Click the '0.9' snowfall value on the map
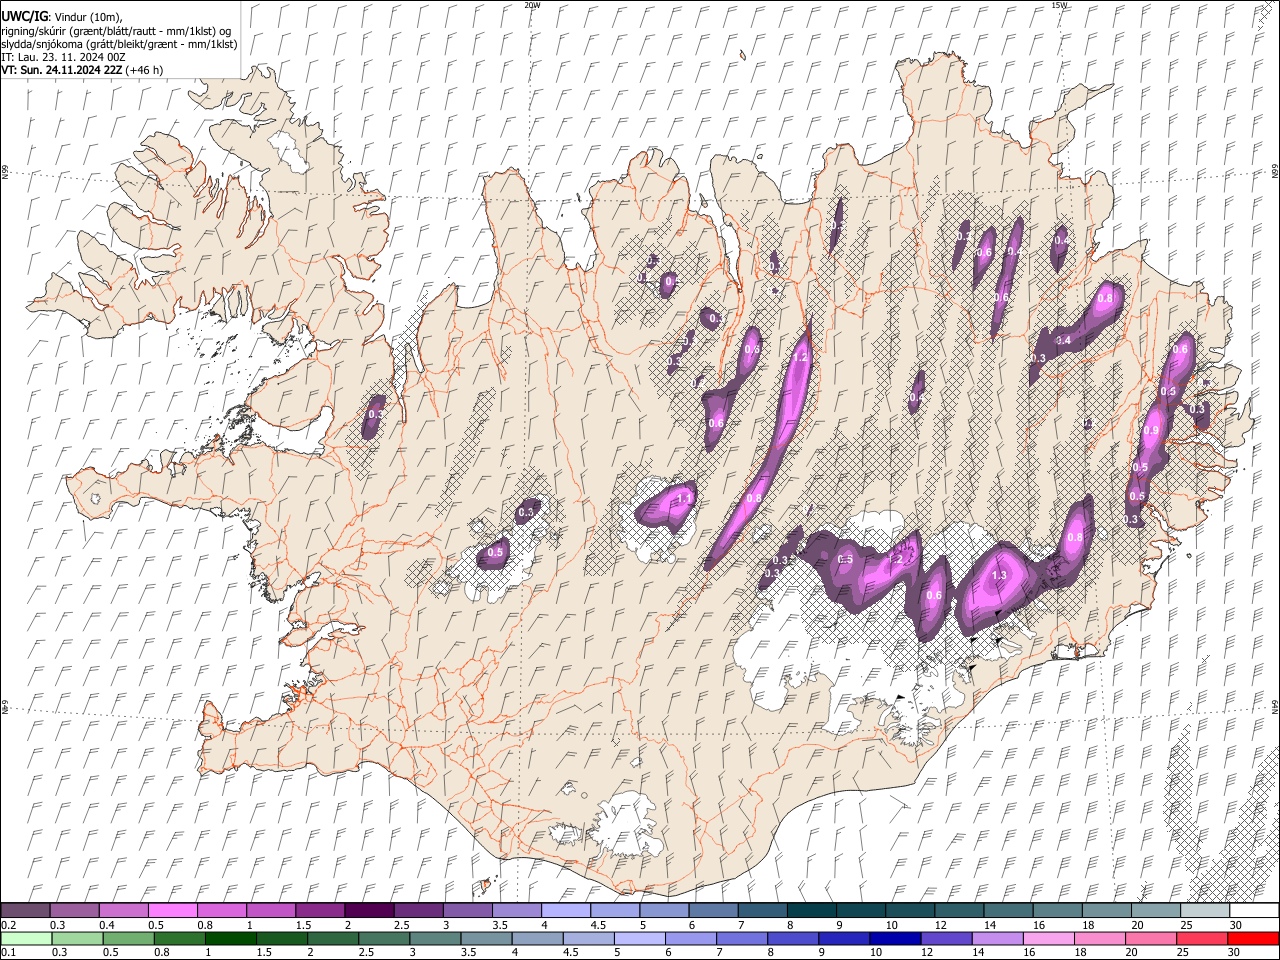This screenshot has height=960, width=1280. tap(1151, 431)
